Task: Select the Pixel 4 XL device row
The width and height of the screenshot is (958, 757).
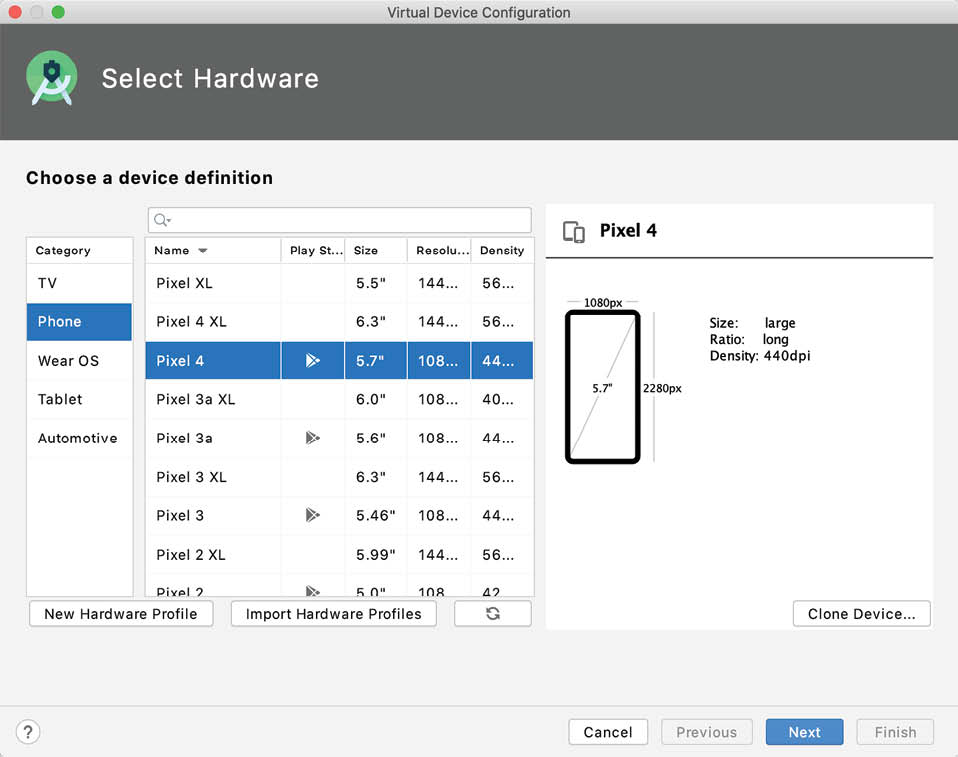Action: 339,321
